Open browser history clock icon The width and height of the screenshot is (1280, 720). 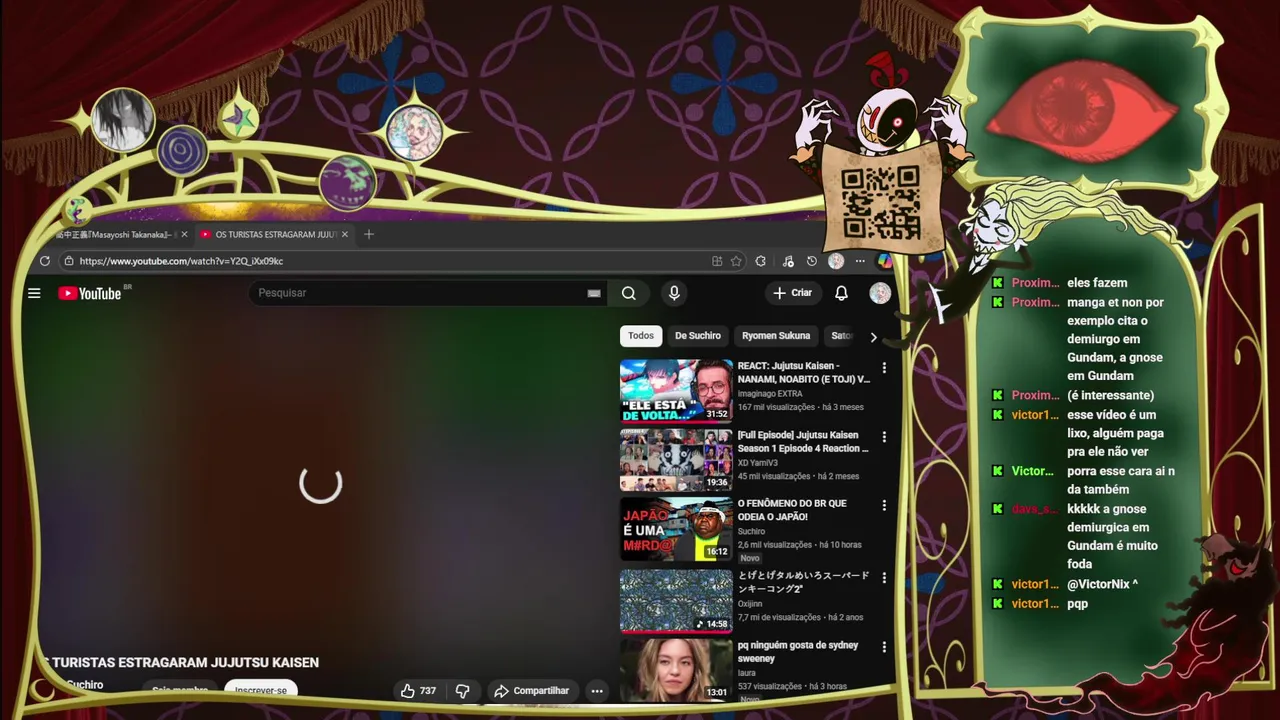point(811,261)
